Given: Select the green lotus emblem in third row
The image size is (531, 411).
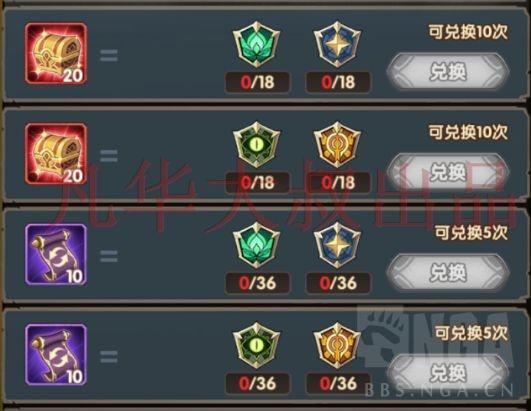Looking at the screenshot, I should pos(257,245).
